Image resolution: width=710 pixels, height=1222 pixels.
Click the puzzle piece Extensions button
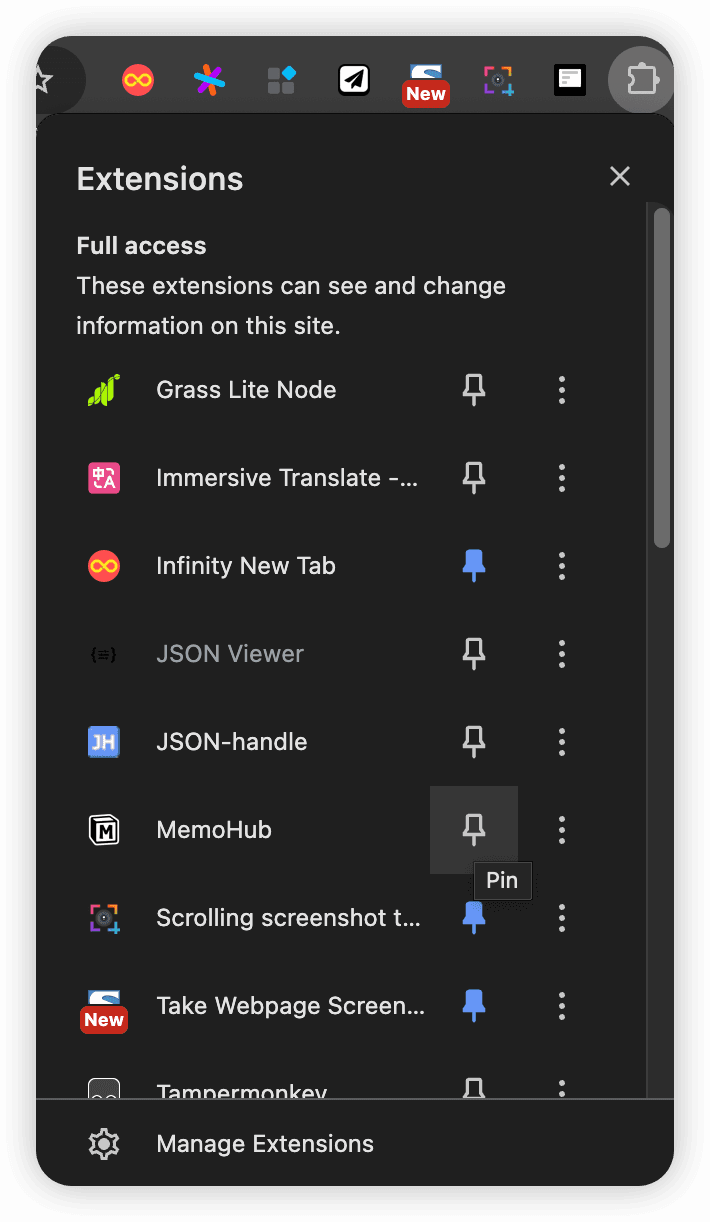pyautogui.click(x=640, y=79)
